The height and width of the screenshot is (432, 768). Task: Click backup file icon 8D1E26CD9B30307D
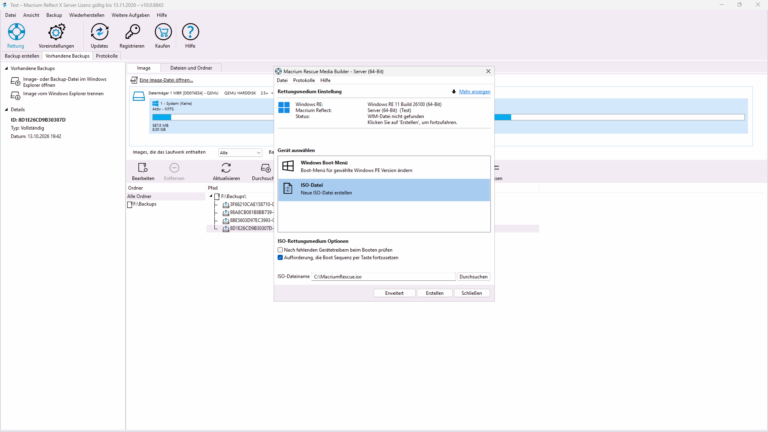[225, 229]
